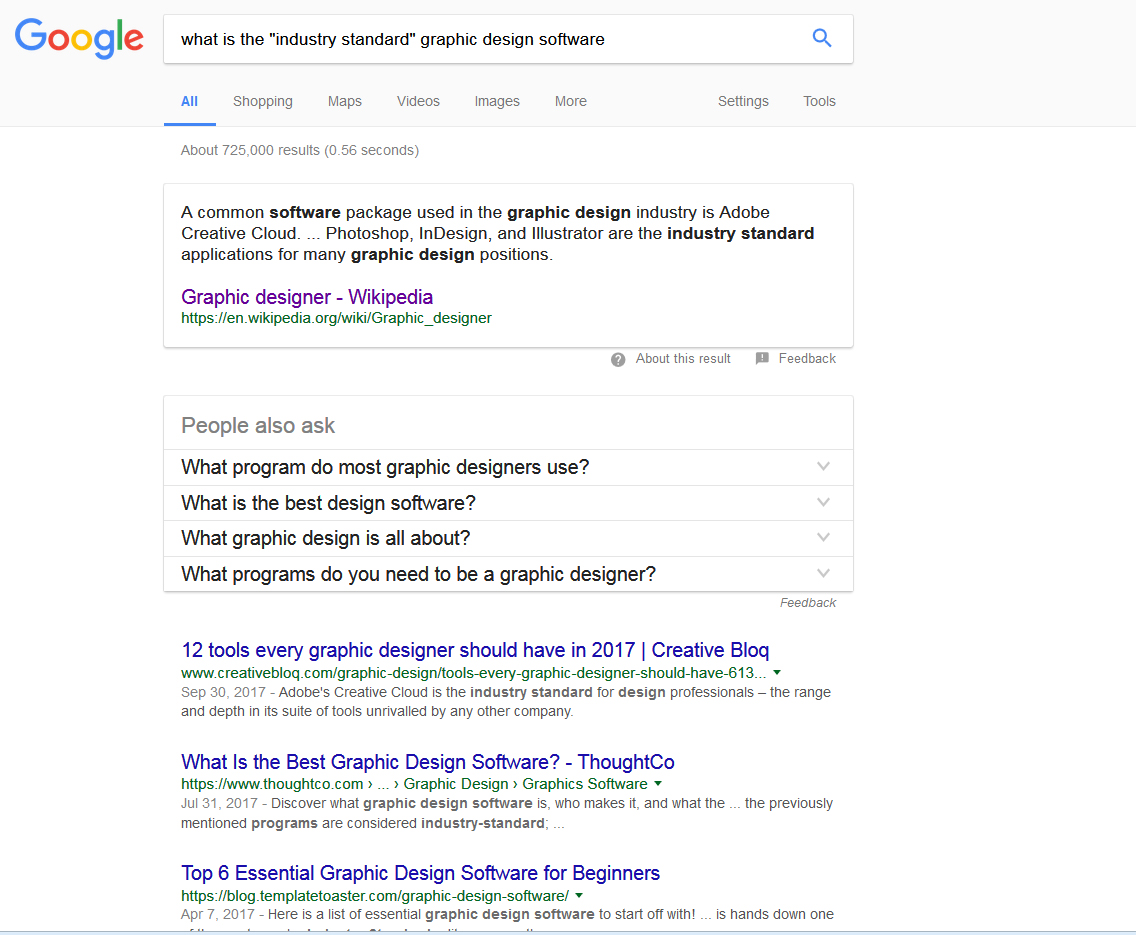The image size is (1136, 935).
Task: Click About this result link
Action: pos(683,359)
